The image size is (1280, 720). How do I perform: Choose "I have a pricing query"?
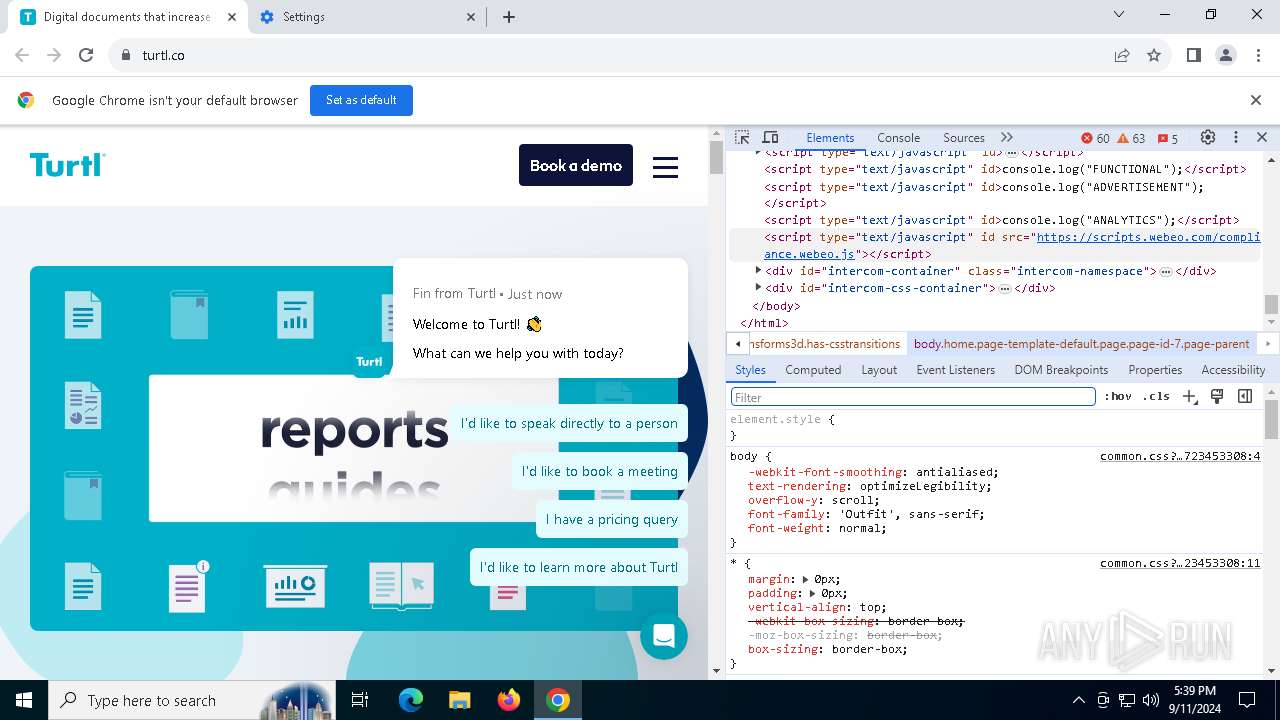612,519
